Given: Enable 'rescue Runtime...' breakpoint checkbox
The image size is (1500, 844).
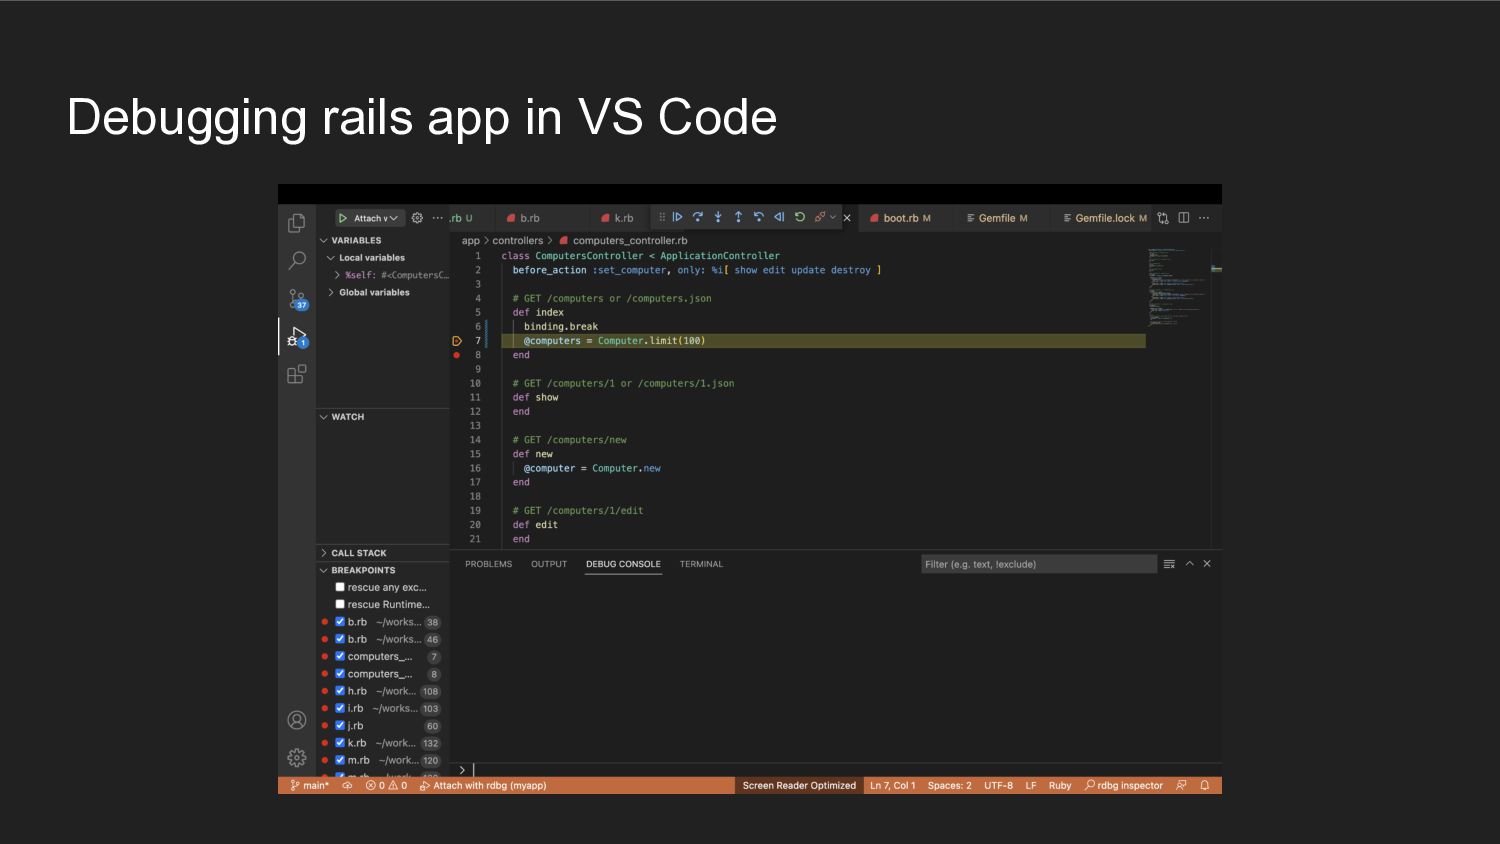Looking at the screenshot, I should coord(340,604).
